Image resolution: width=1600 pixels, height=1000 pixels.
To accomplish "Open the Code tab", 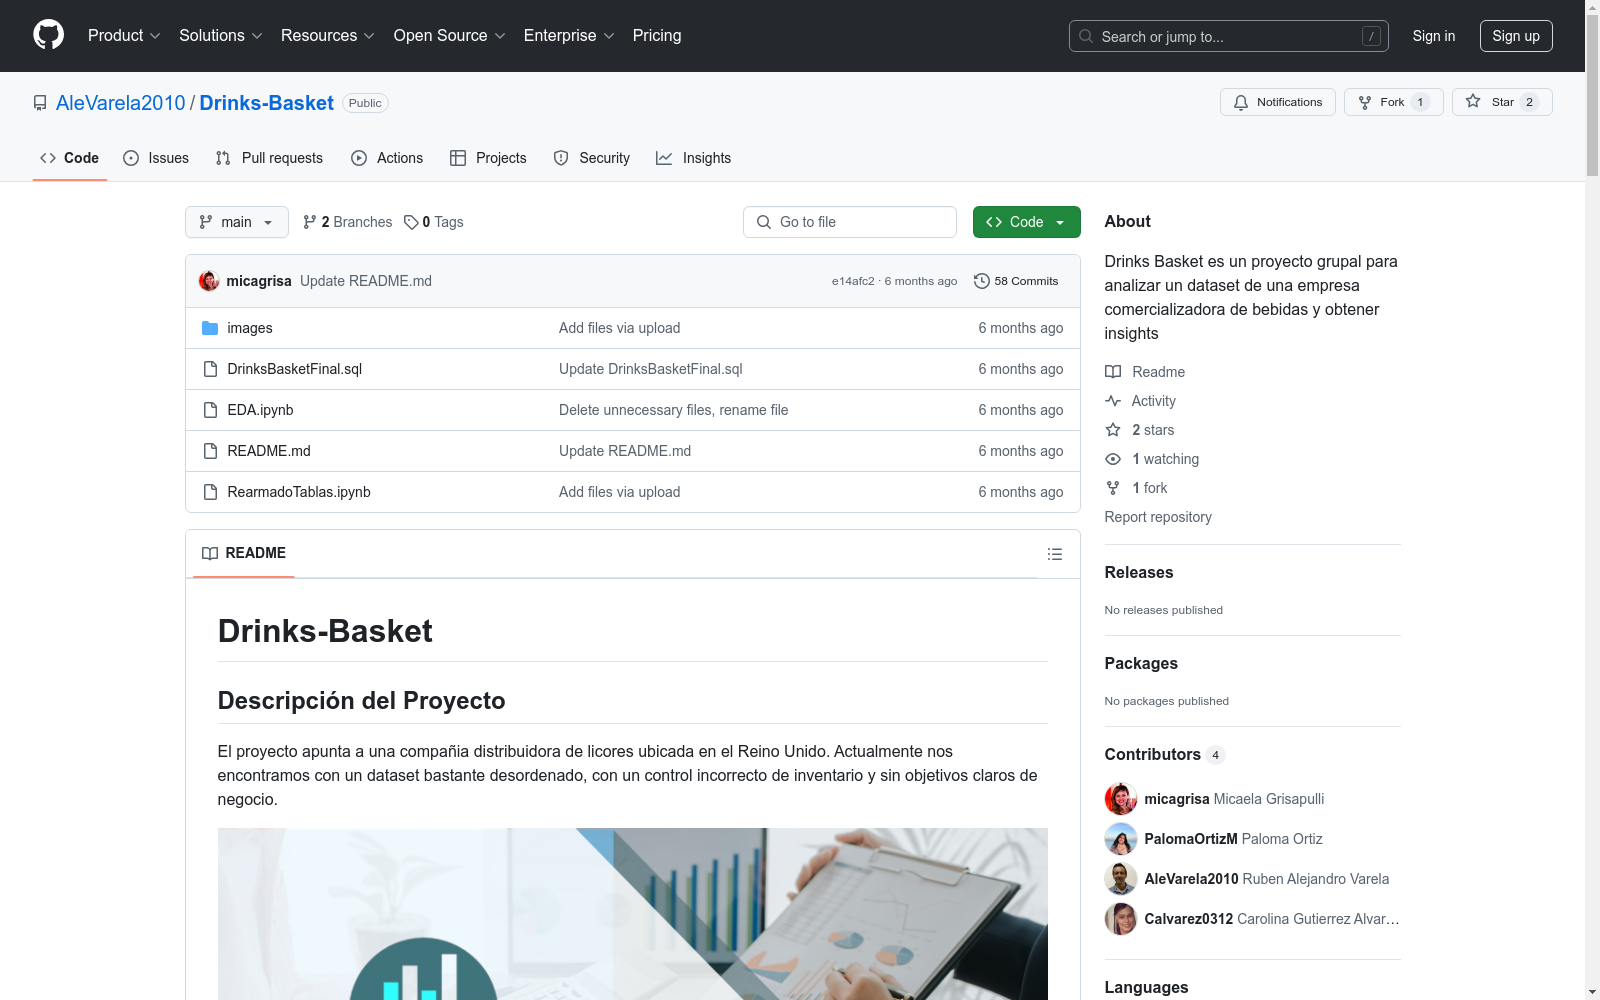I will tap(70, 158).
